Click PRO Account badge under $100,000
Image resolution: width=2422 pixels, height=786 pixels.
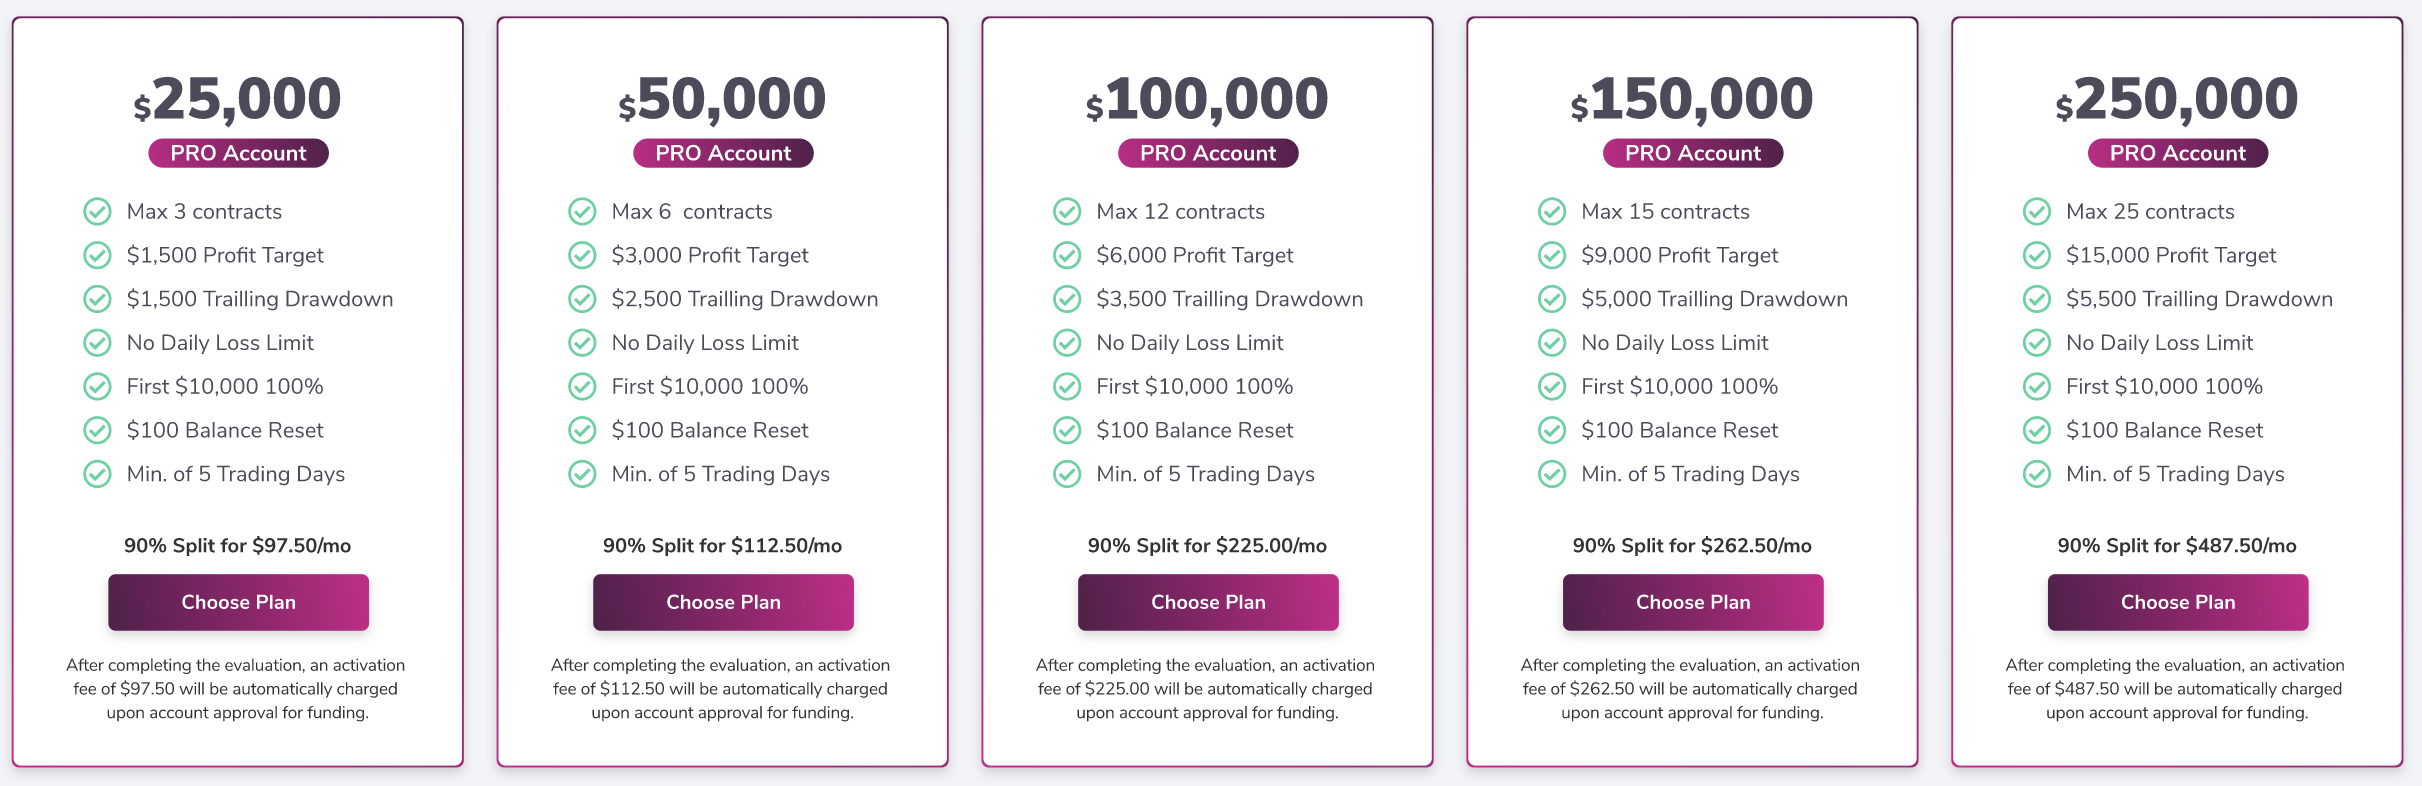[1208, 153]
